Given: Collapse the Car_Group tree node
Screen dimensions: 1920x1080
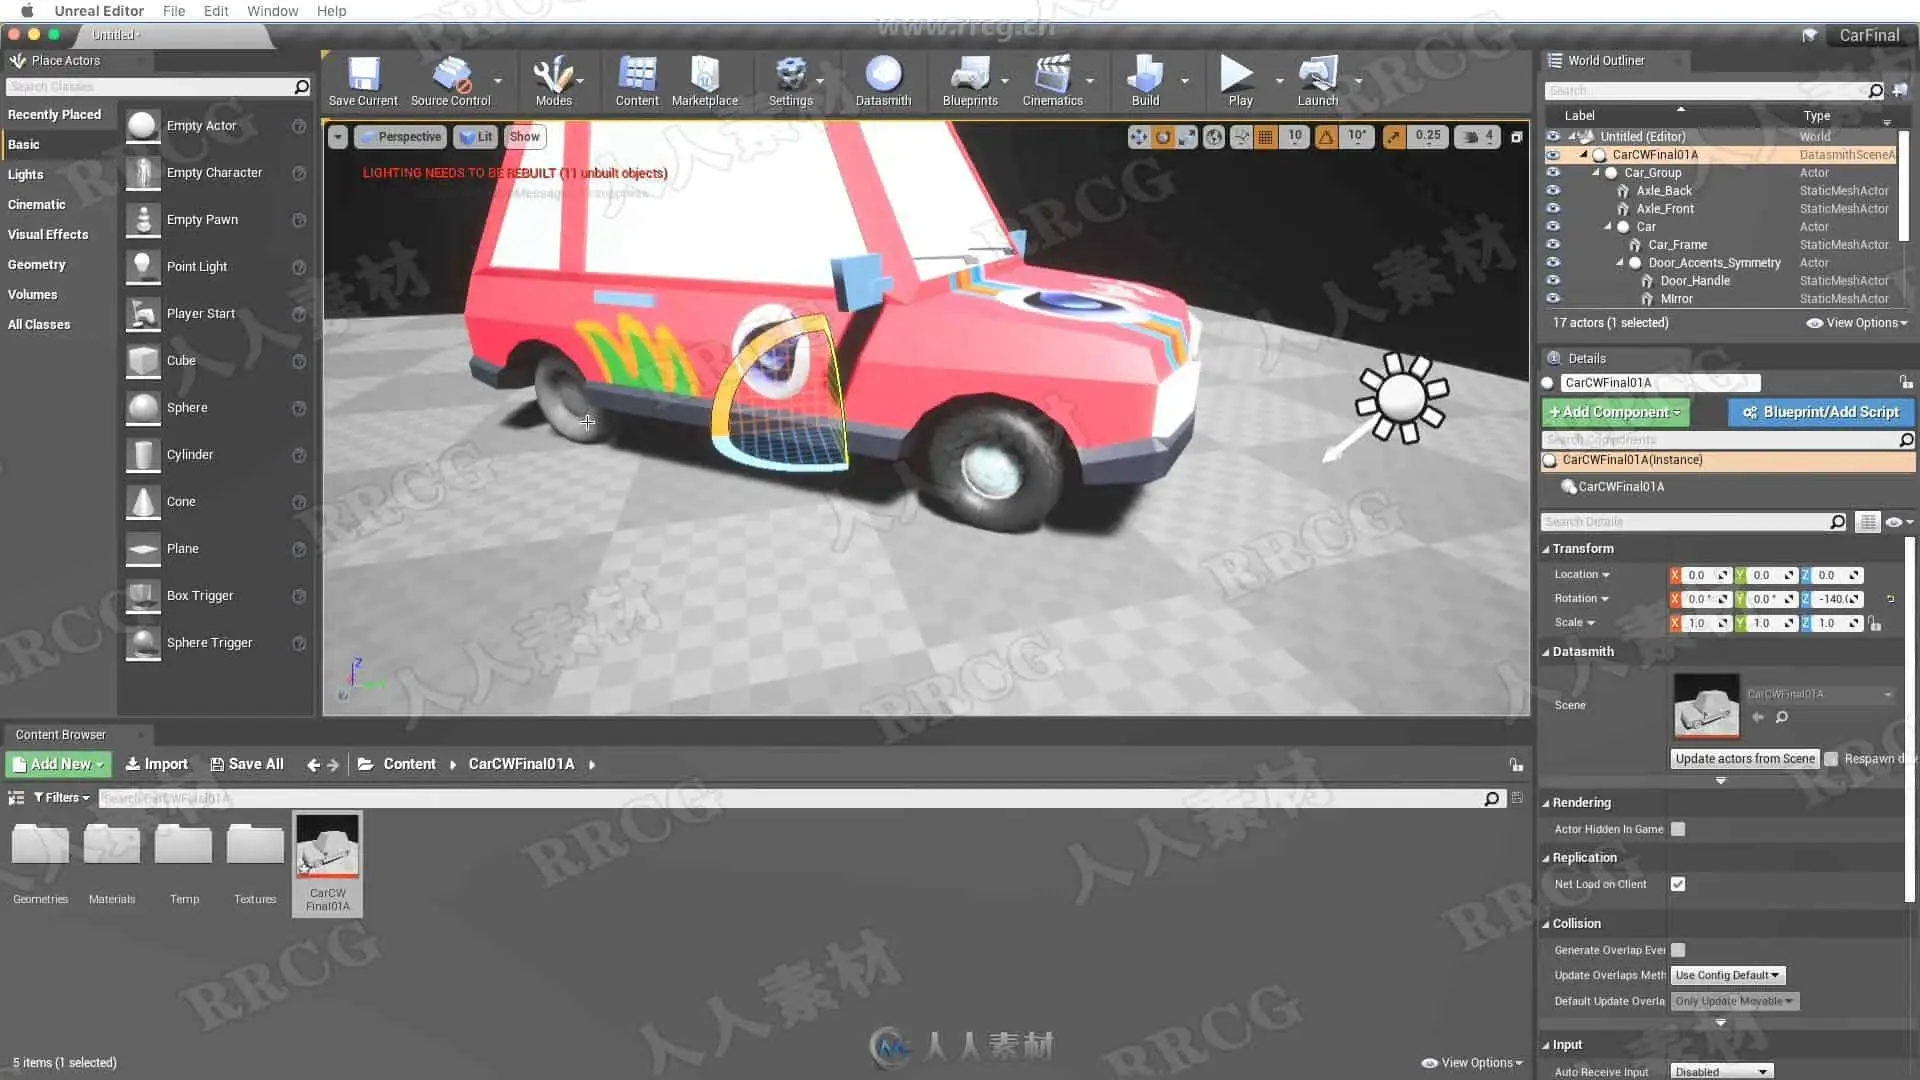Looking at the screenshot, I should [x=1596, y=173].
